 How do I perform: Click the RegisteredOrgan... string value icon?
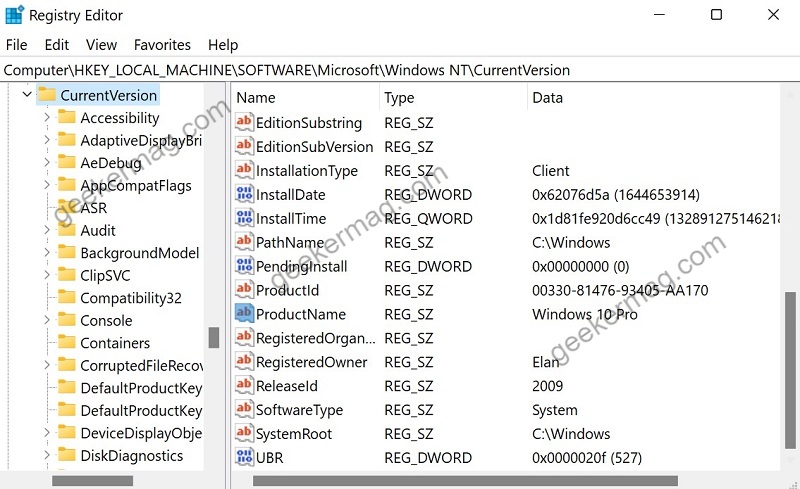pyautogui.click(x=244, y=337)
